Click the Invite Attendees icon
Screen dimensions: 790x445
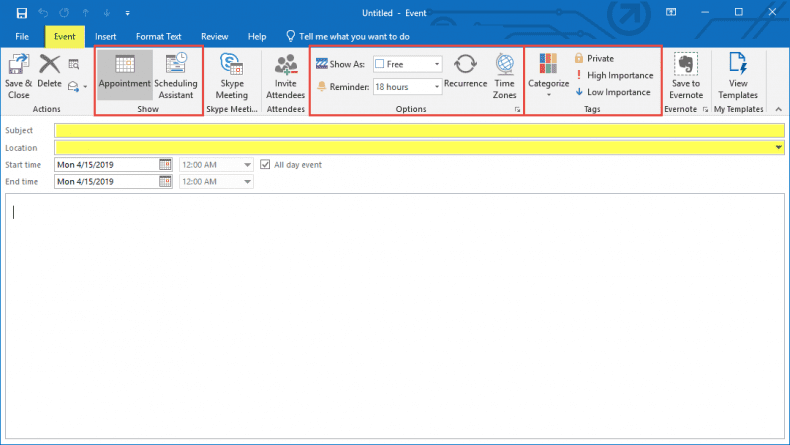(285, 75)
